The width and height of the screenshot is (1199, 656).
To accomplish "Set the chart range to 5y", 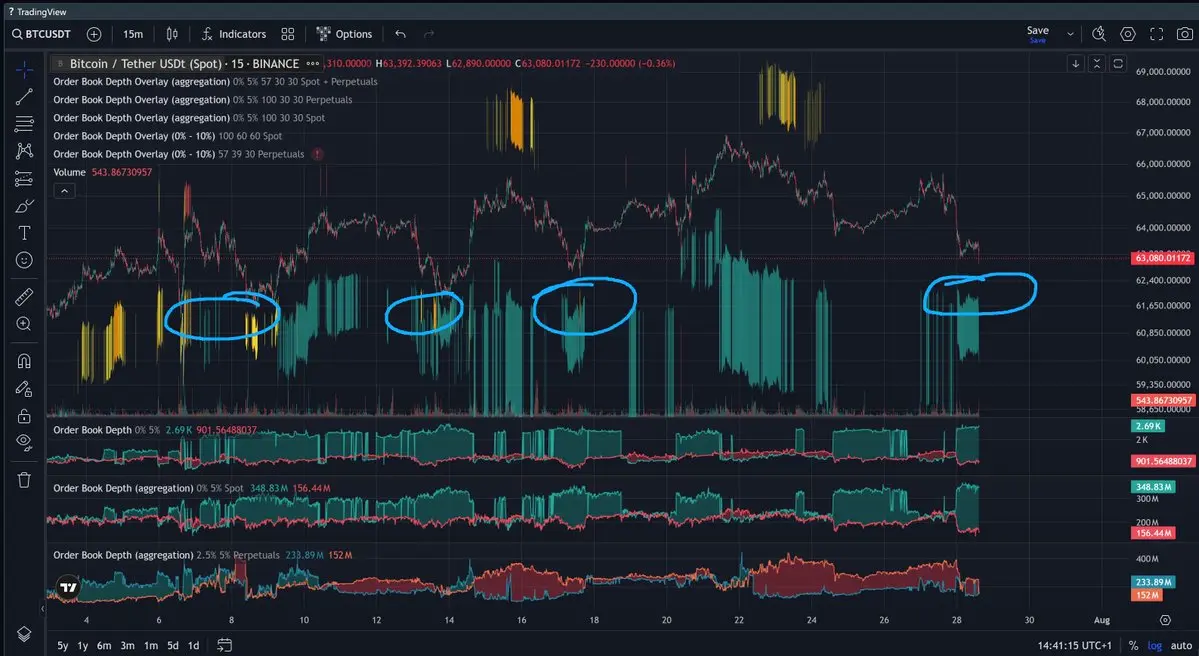I will pyautogui.click(x=63, y=645).
